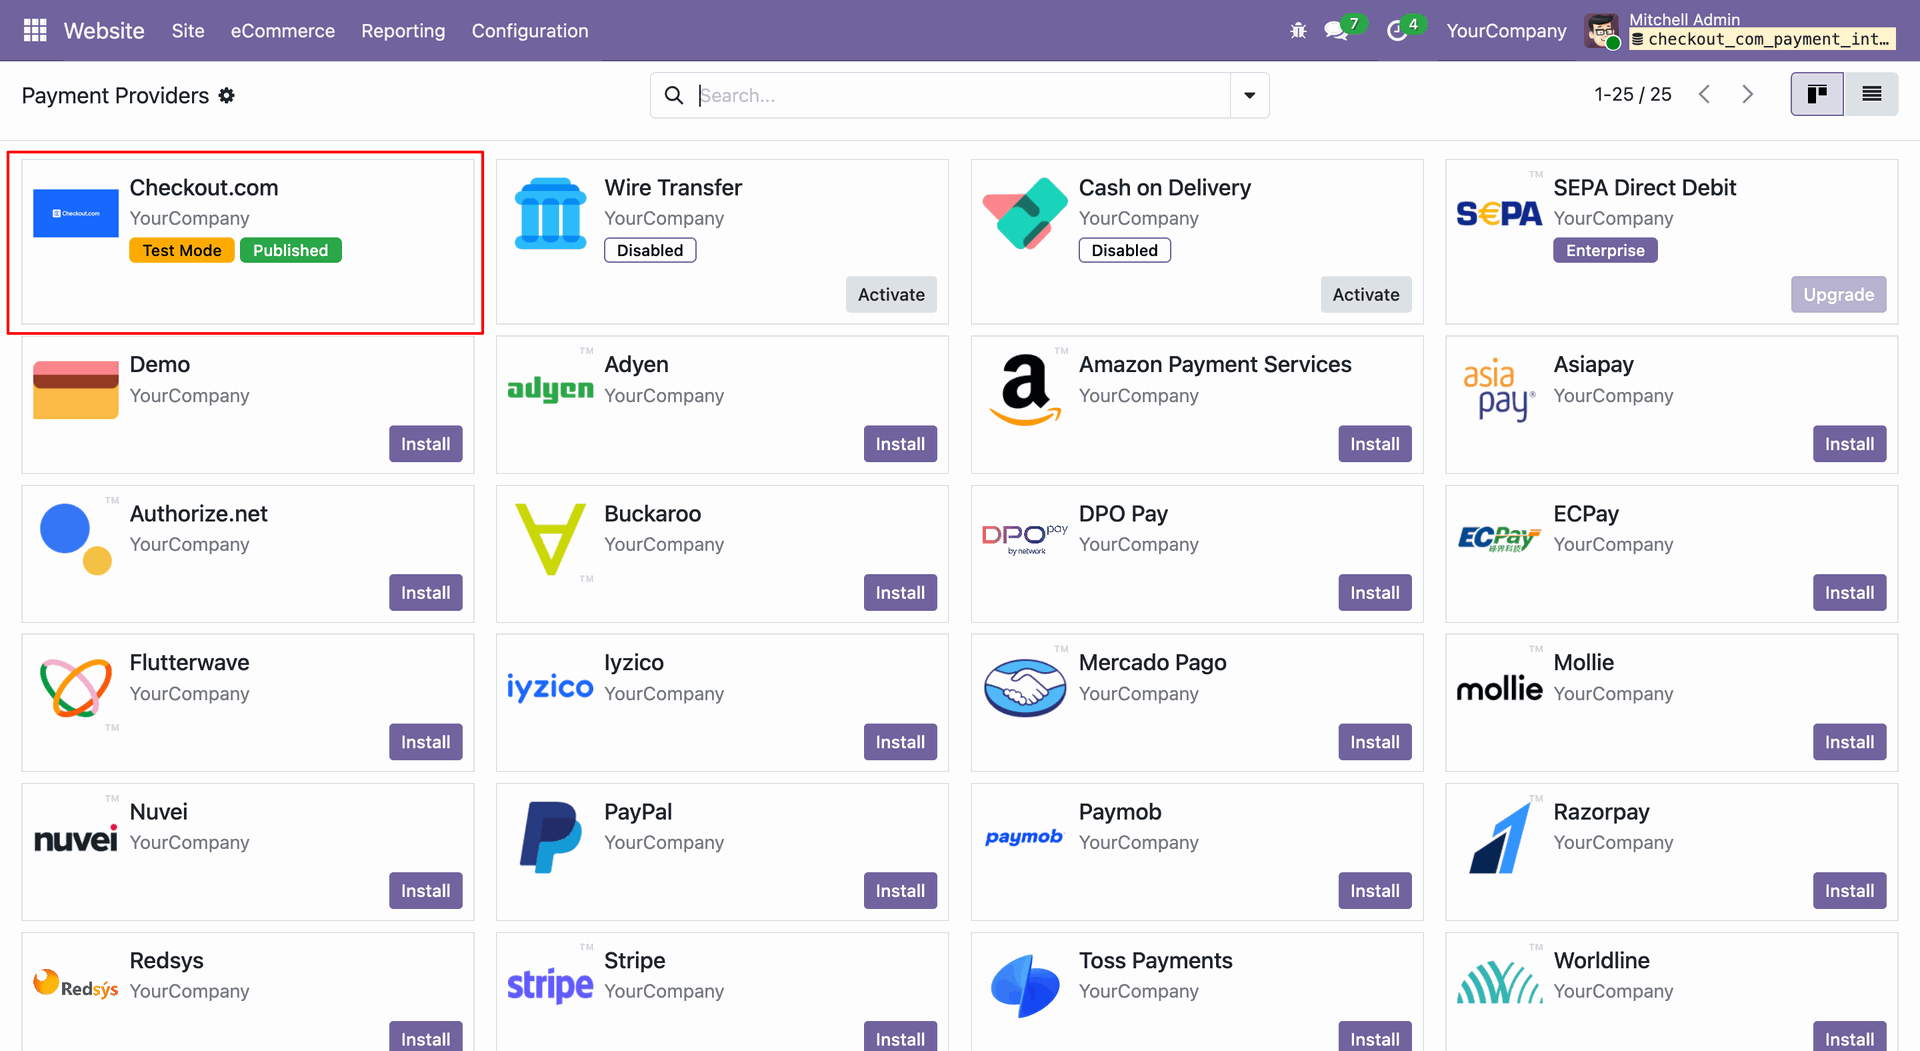Install the PayPal provider
The image size is (1920, 1051).
pyautogui.click(x=900, y=891)
